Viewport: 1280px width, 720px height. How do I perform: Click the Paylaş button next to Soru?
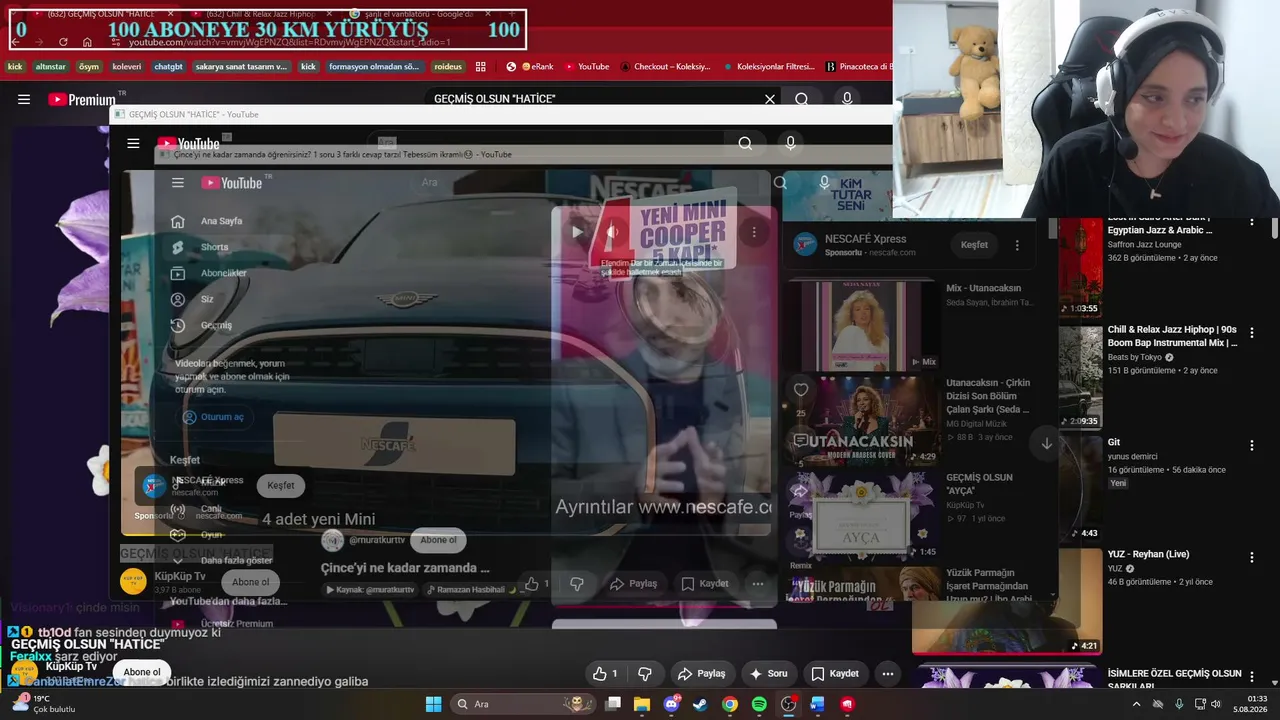700,674
